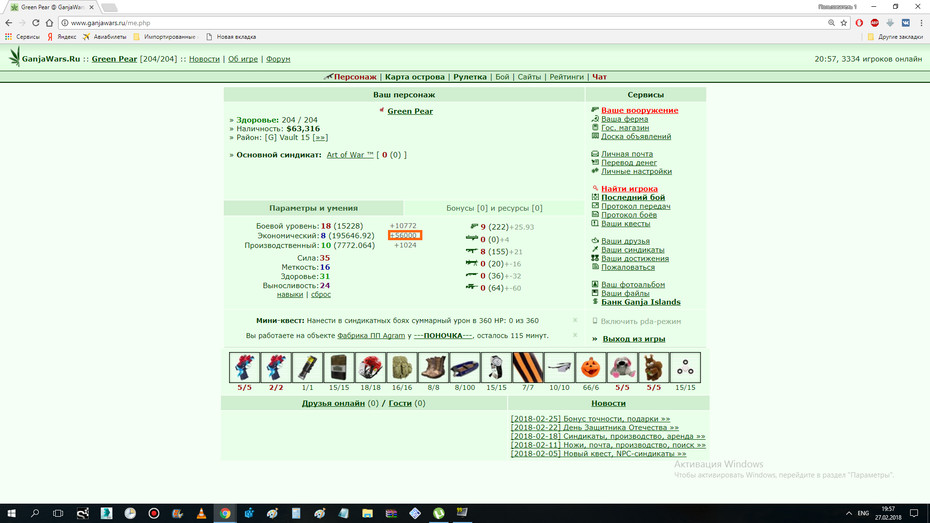Click the automatic weapon skill icon level 8

[472, 251]
